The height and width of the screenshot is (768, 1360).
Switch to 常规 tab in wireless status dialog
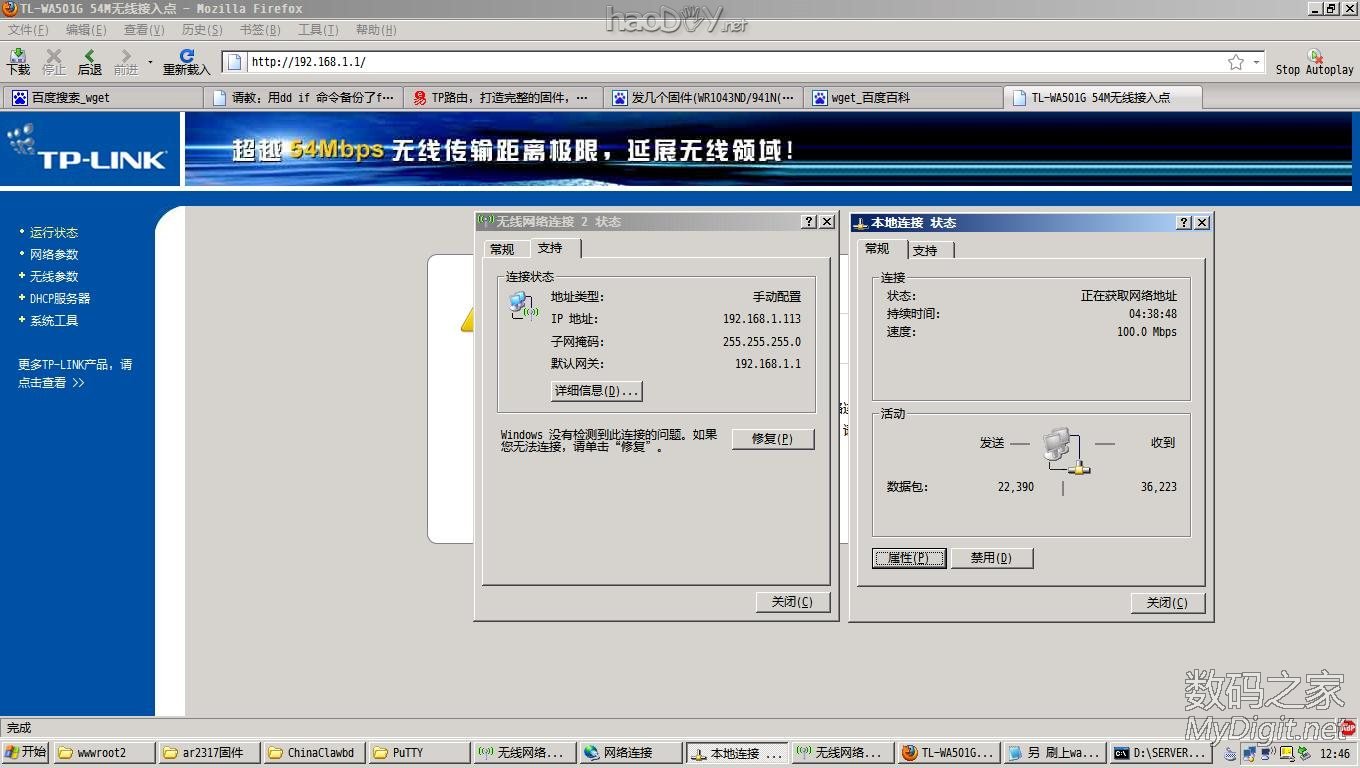[502, 249]
